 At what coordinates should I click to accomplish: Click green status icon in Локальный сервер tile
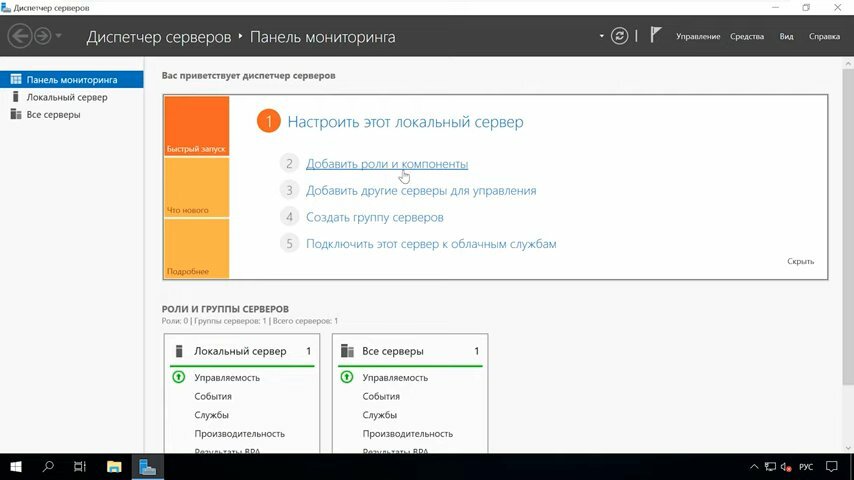(179, 377)
